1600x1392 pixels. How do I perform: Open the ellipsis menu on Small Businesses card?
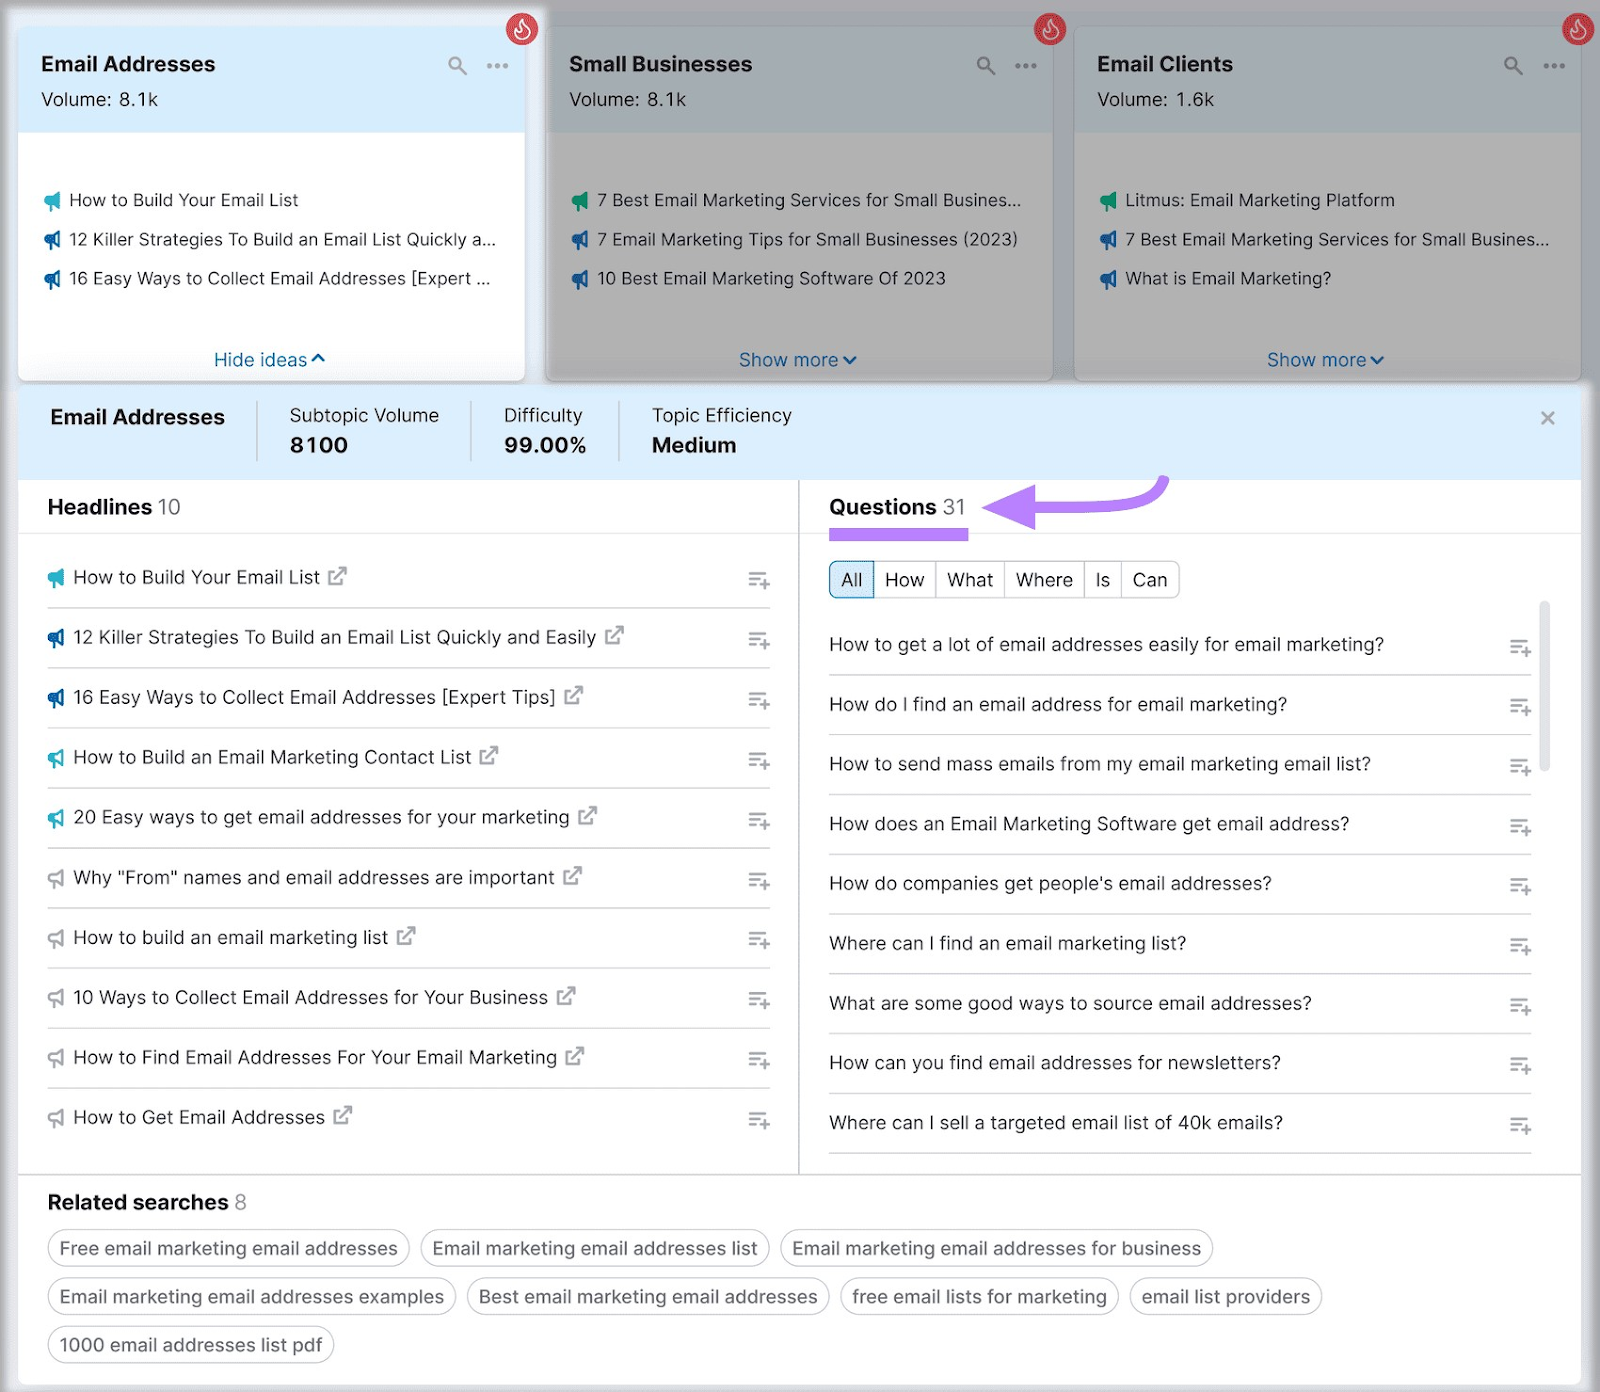1025,65
